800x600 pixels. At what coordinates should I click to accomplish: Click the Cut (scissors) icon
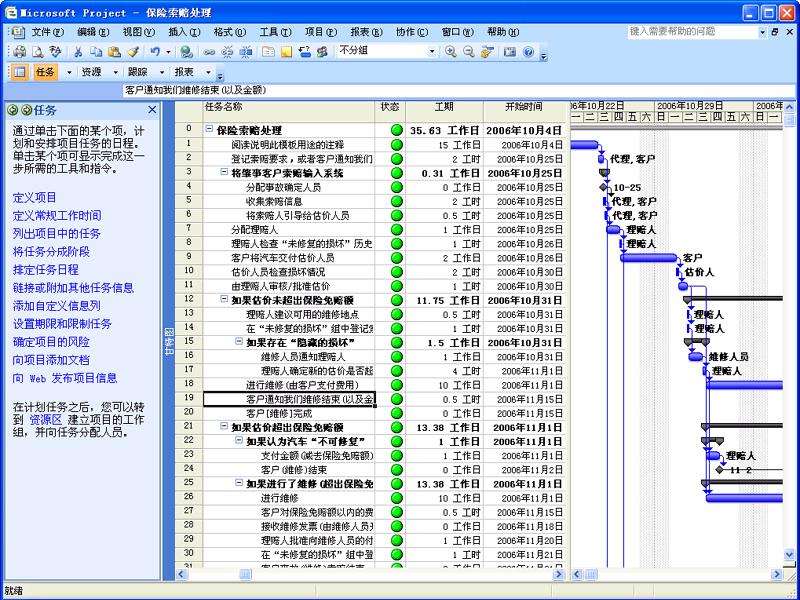[78, 52]
